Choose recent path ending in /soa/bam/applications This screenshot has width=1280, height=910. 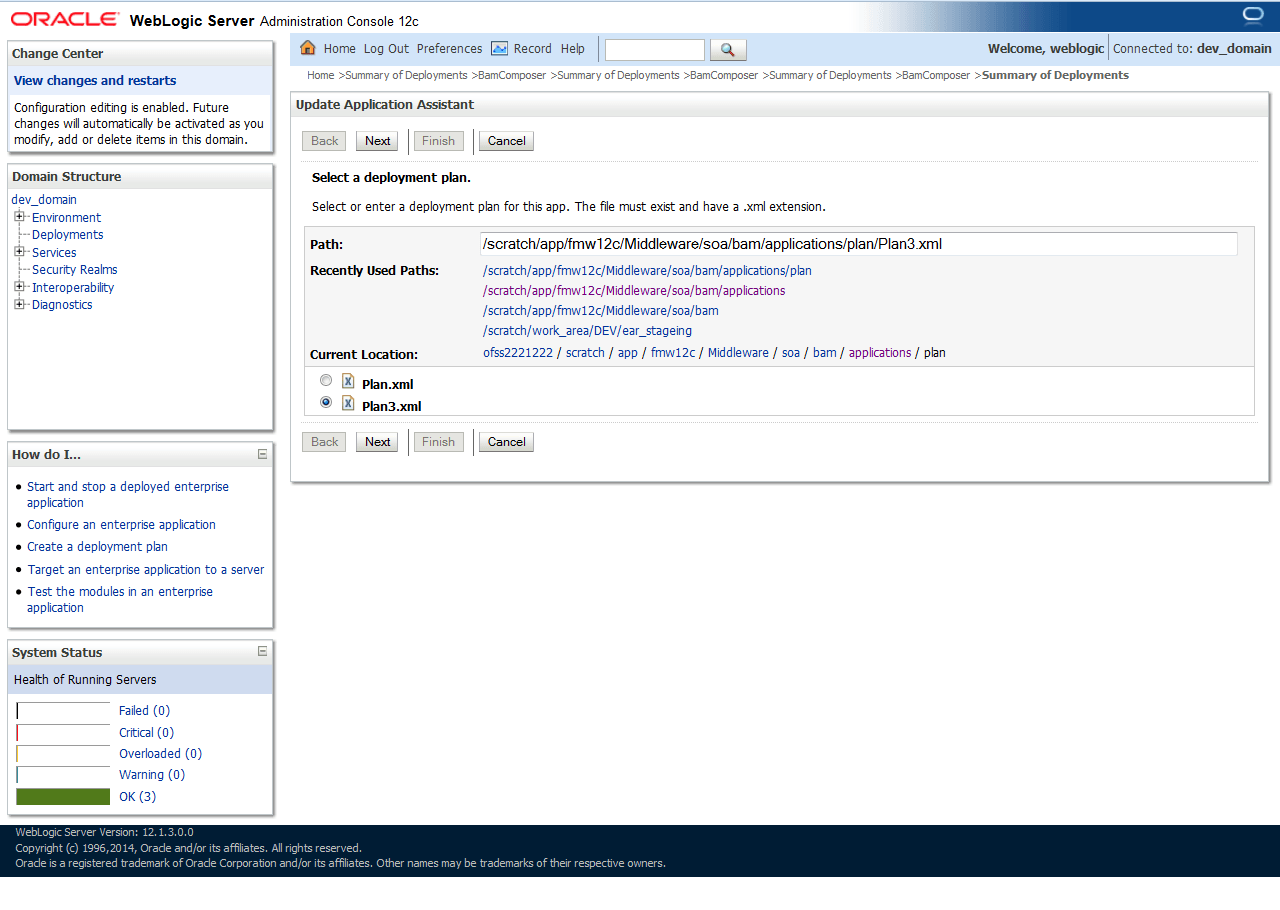(x=634, y=291)
